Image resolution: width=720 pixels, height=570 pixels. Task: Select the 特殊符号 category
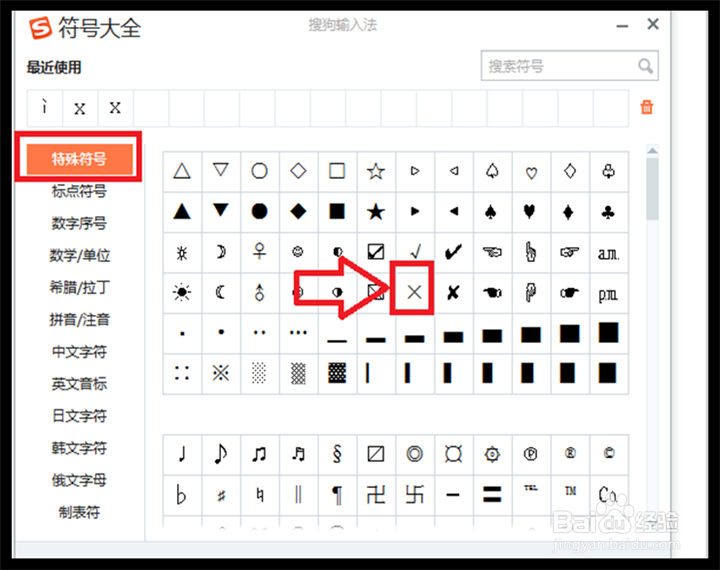pos(79,159)
